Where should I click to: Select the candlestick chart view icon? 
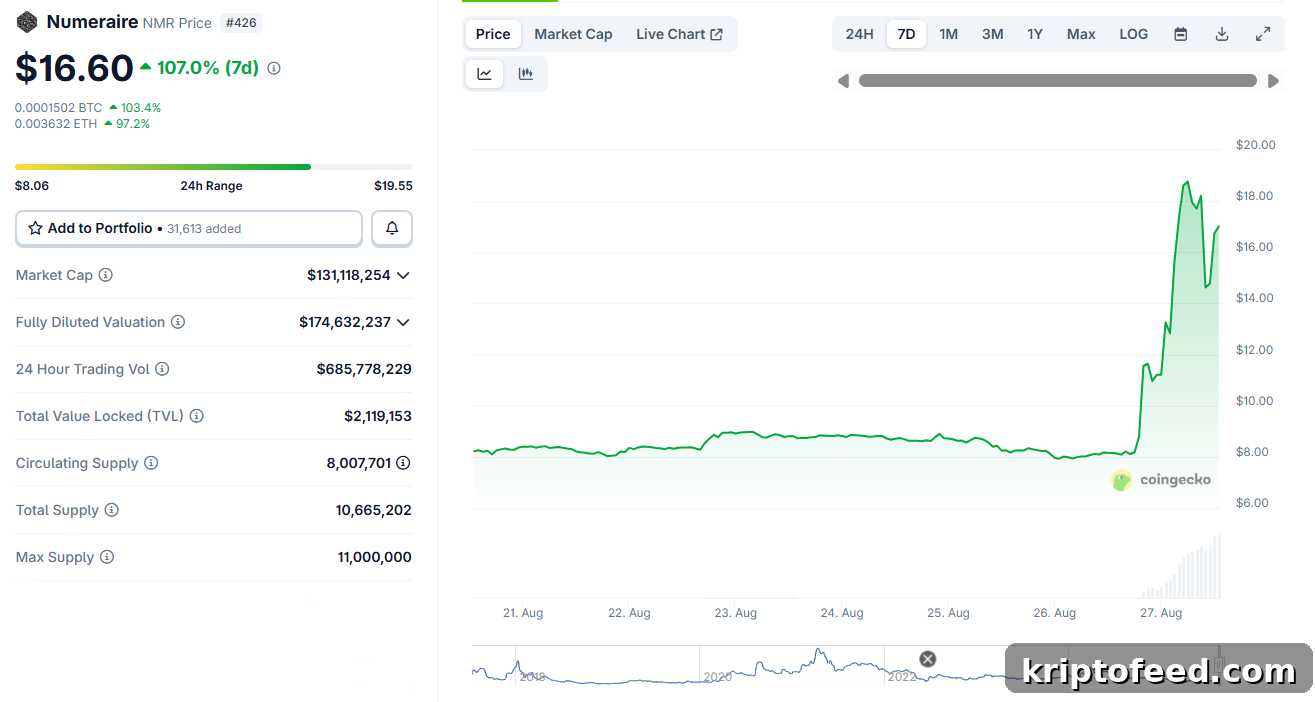[x=525, y=74]
